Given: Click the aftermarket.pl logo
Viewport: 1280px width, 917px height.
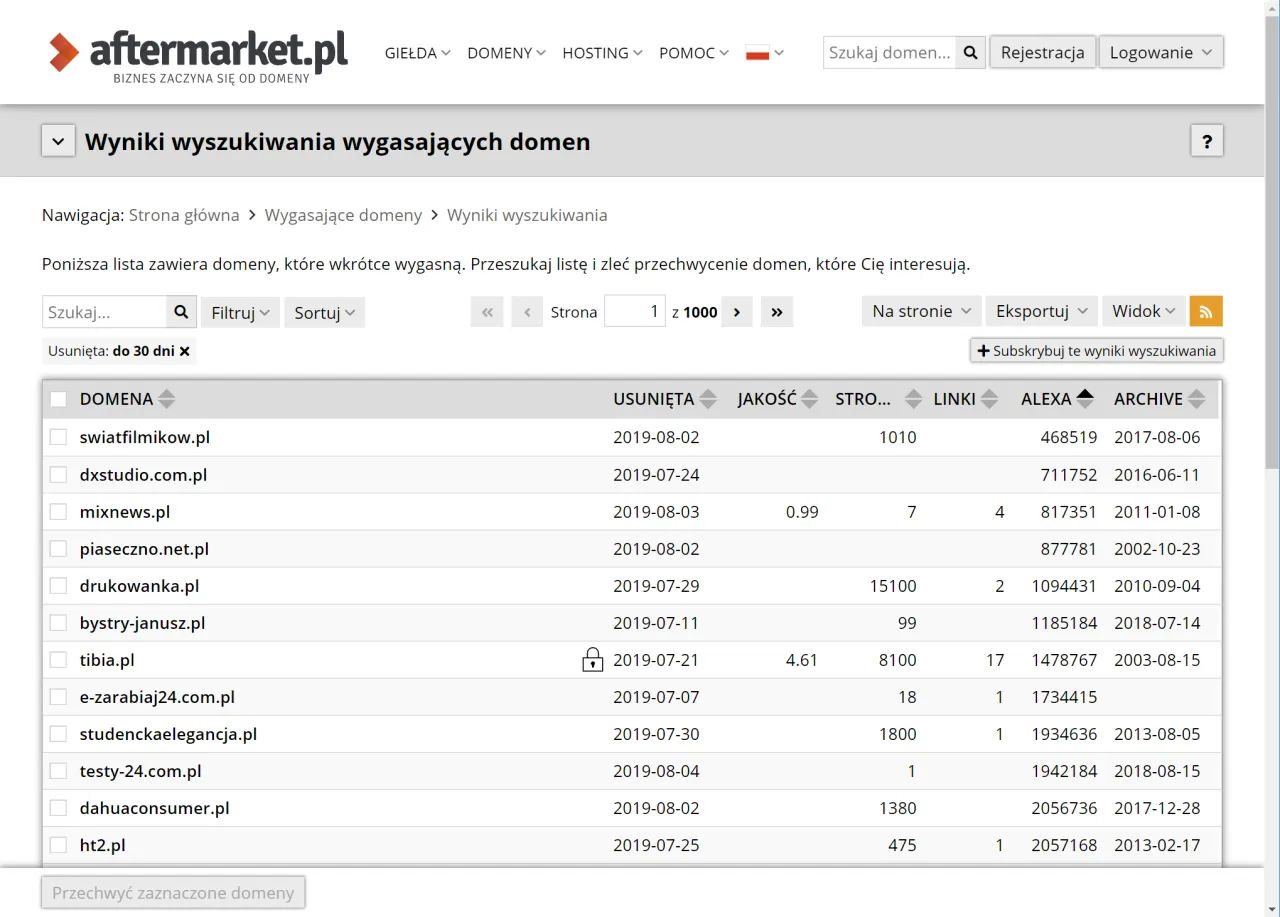Looking at the screenshot, I should [197, 52].
